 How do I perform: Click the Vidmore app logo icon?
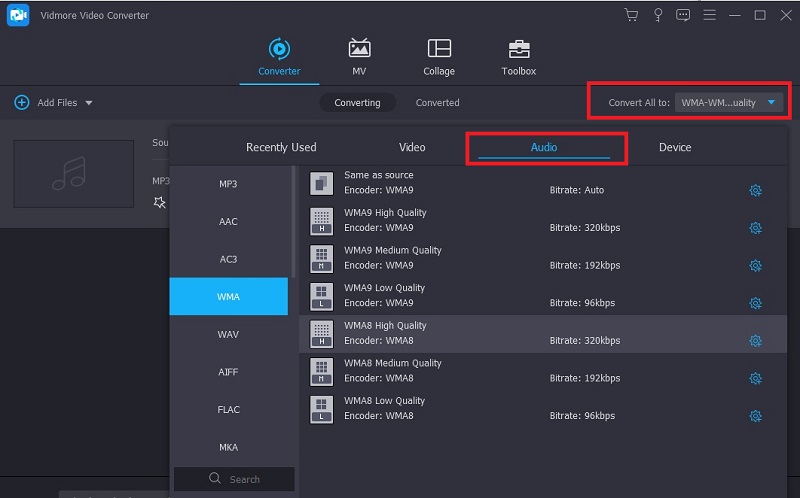(18, 15)
